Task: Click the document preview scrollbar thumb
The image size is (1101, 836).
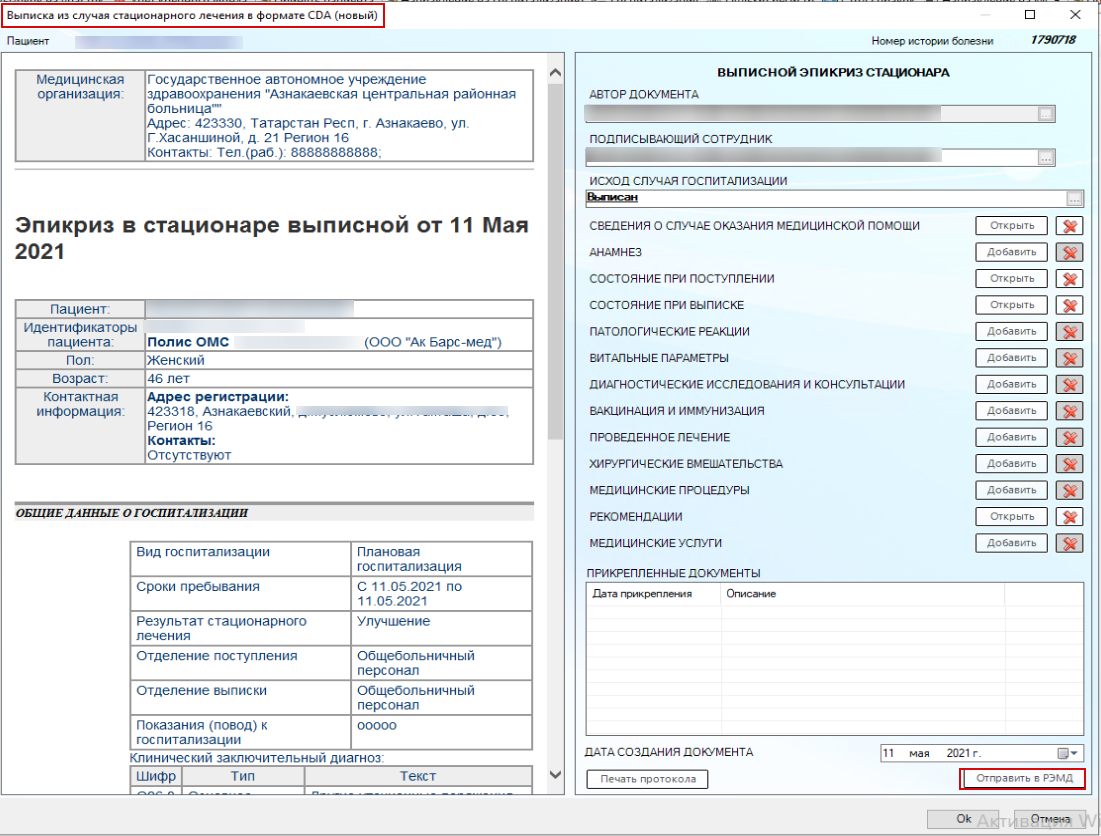Action: point(555,260)
